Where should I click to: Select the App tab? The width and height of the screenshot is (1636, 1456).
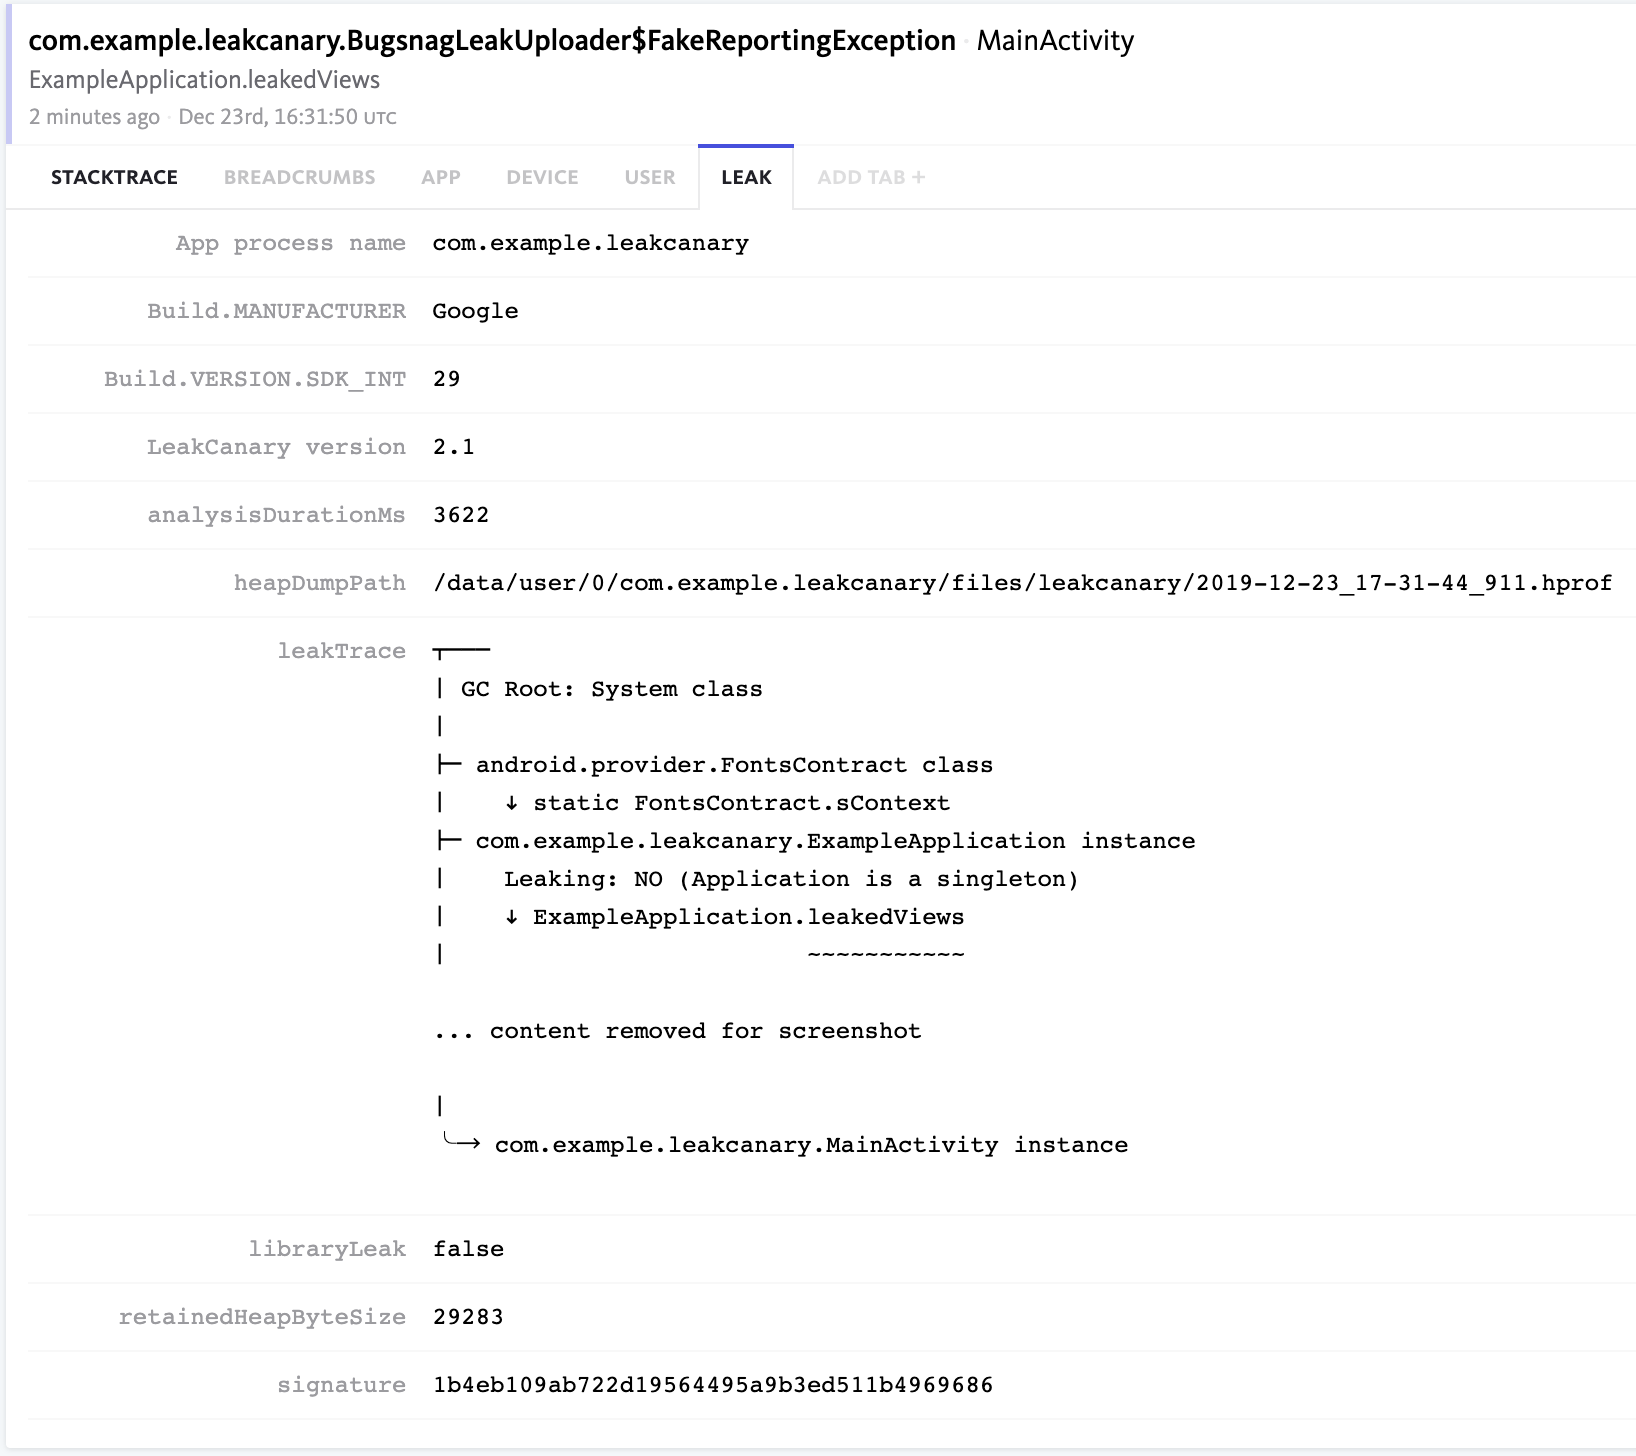pos(440,177)
